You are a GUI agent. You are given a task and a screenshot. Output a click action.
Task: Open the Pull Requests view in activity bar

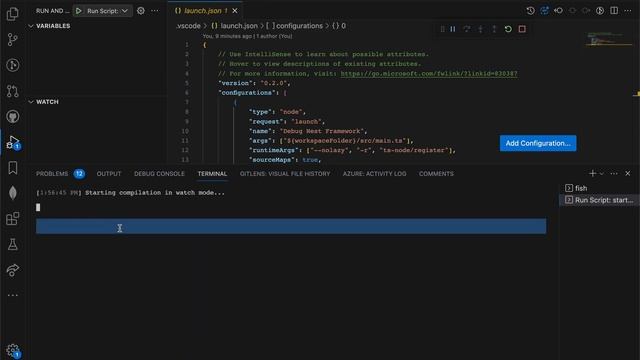(13, 91)
